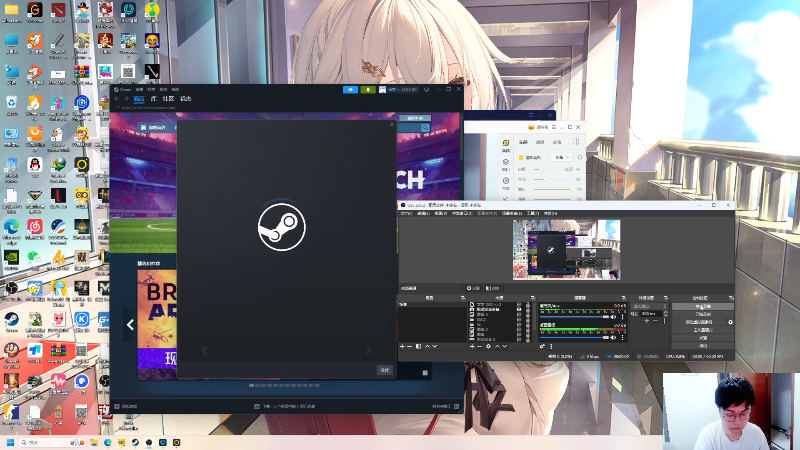This screenshot has height=450, width=800.
Task: Toggle lock of the topmost OBS source
Action: point(528,305)
